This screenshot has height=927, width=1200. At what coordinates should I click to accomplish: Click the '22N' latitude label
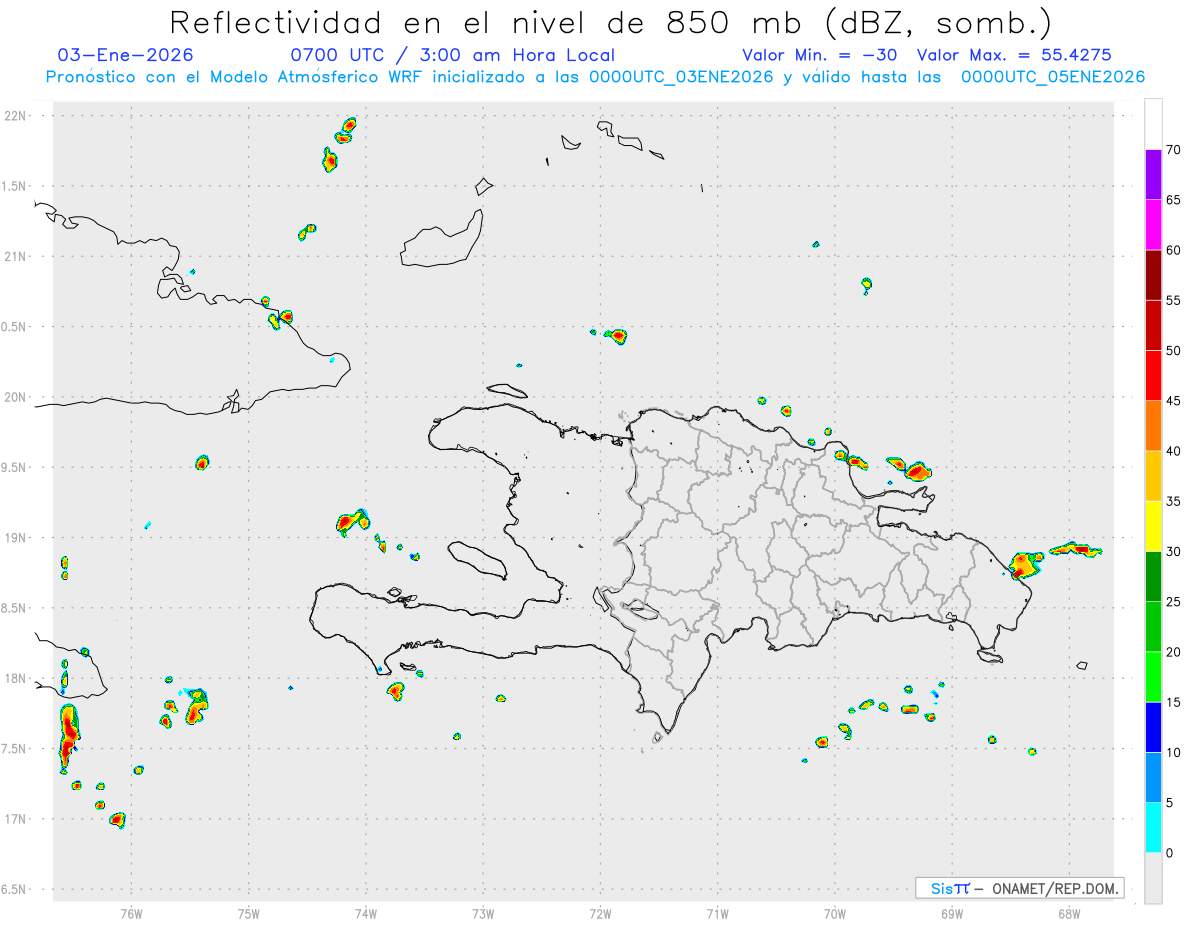[x=17, y=116]
